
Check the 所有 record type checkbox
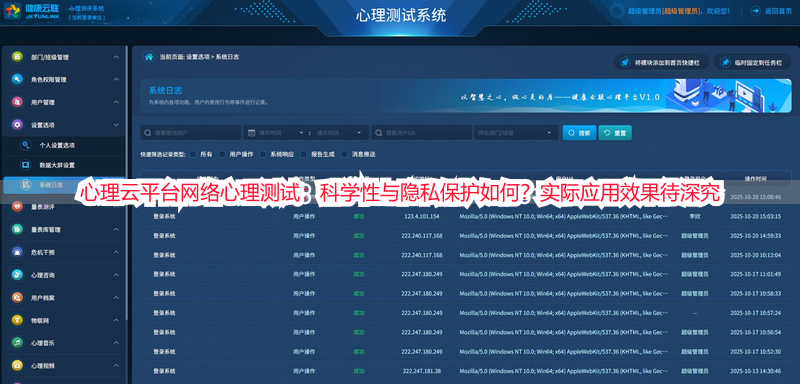pos(193,154)
